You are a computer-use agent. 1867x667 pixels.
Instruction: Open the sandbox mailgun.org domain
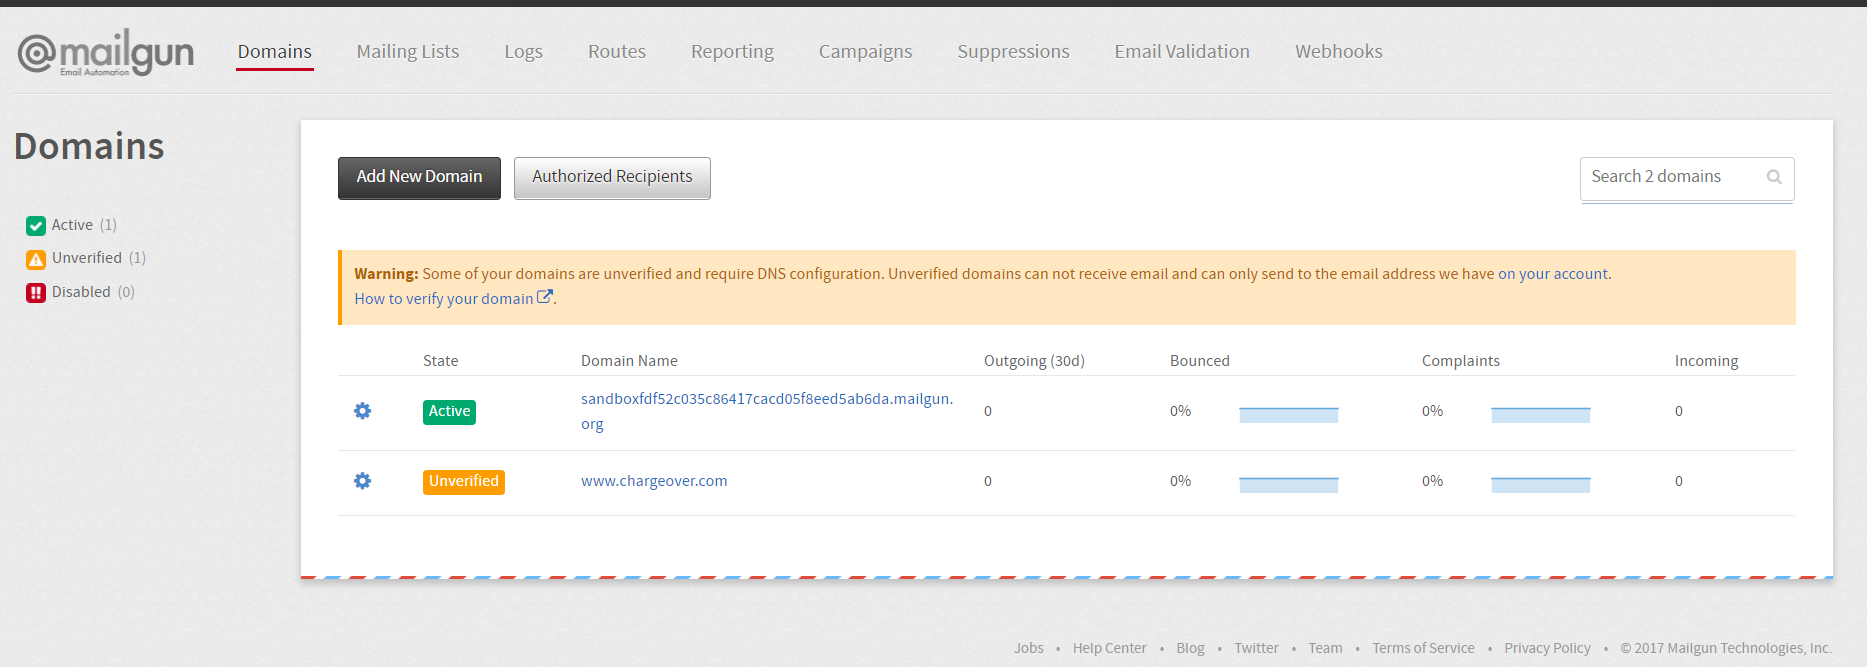pos(767,411)
